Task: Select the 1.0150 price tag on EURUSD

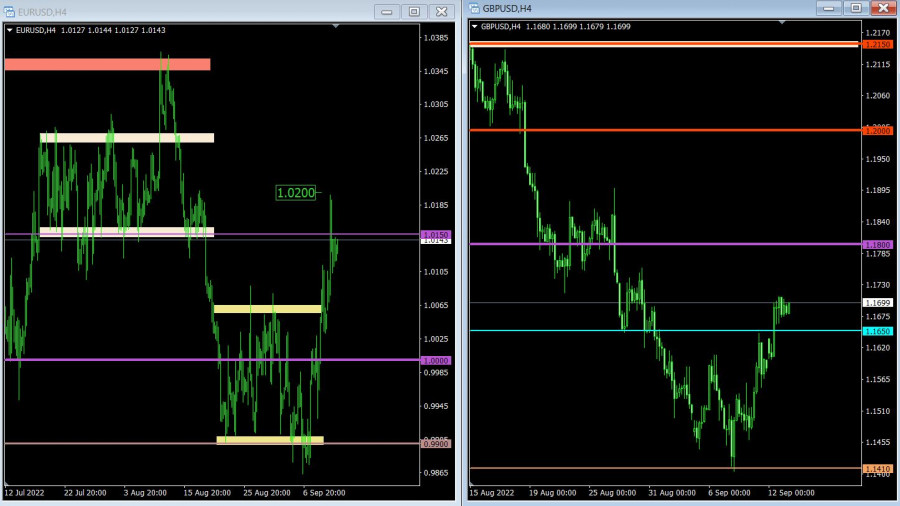Action: click(437, 234)
